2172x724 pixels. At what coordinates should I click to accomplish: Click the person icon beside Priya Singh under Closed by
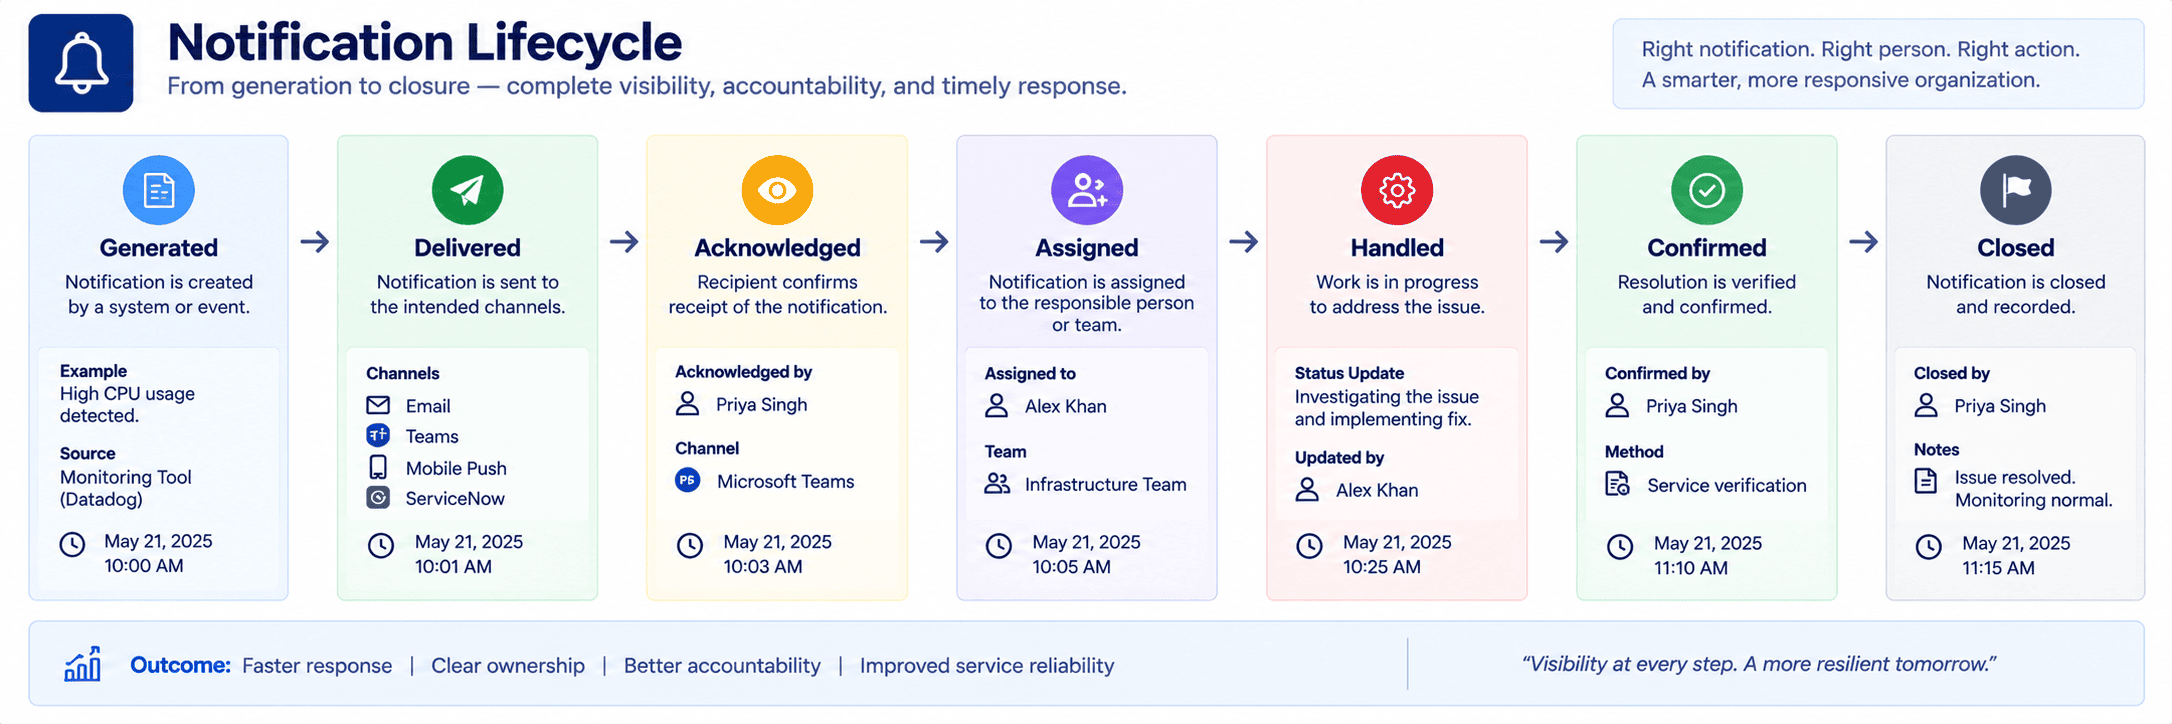coord(1926,405)
